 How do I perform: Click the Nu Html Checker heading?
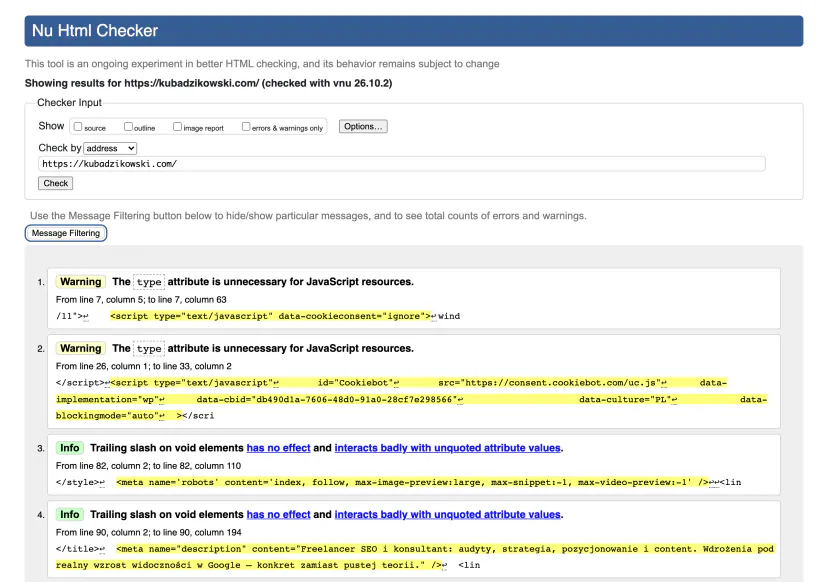point(95,31)
